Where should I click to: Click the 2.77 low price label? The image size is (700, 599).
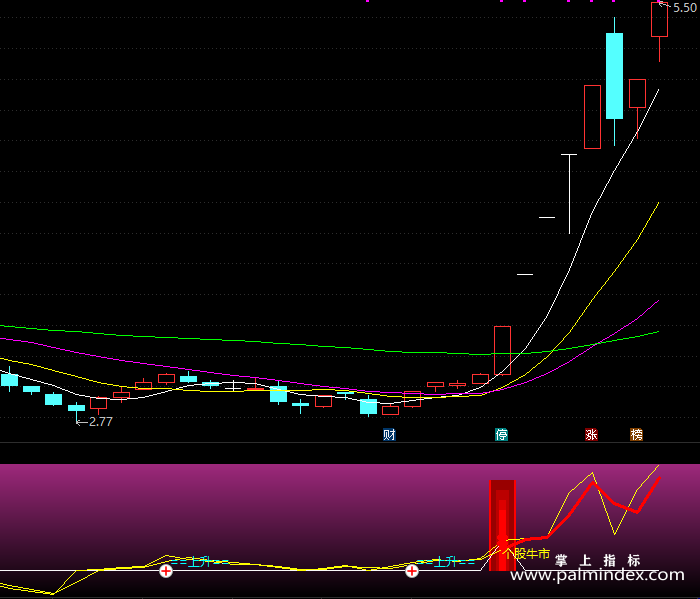pyautogui.click(x=100, y=422)
